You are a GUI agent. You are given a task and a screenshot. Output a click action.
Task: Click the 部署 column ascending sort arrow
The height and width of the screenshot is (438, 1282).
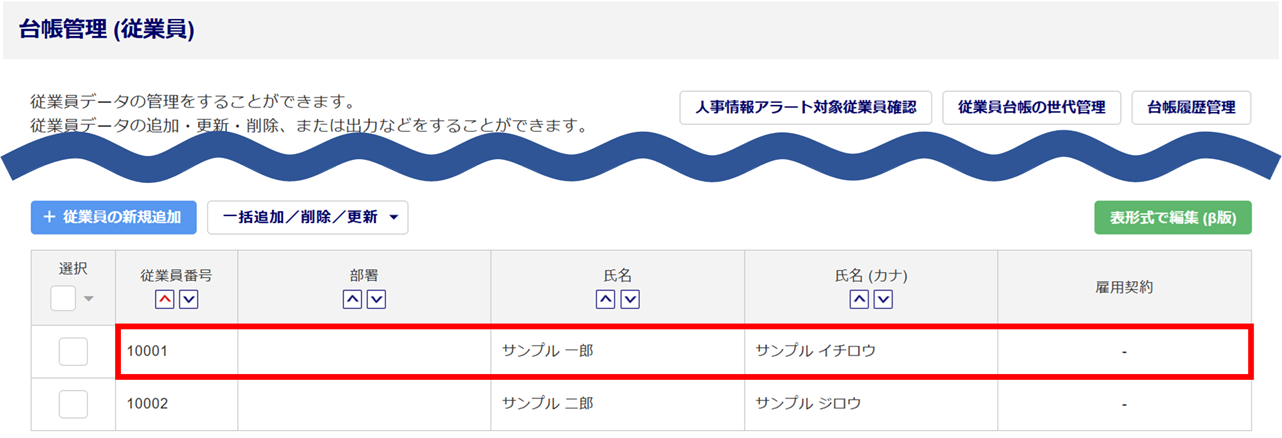352,299
